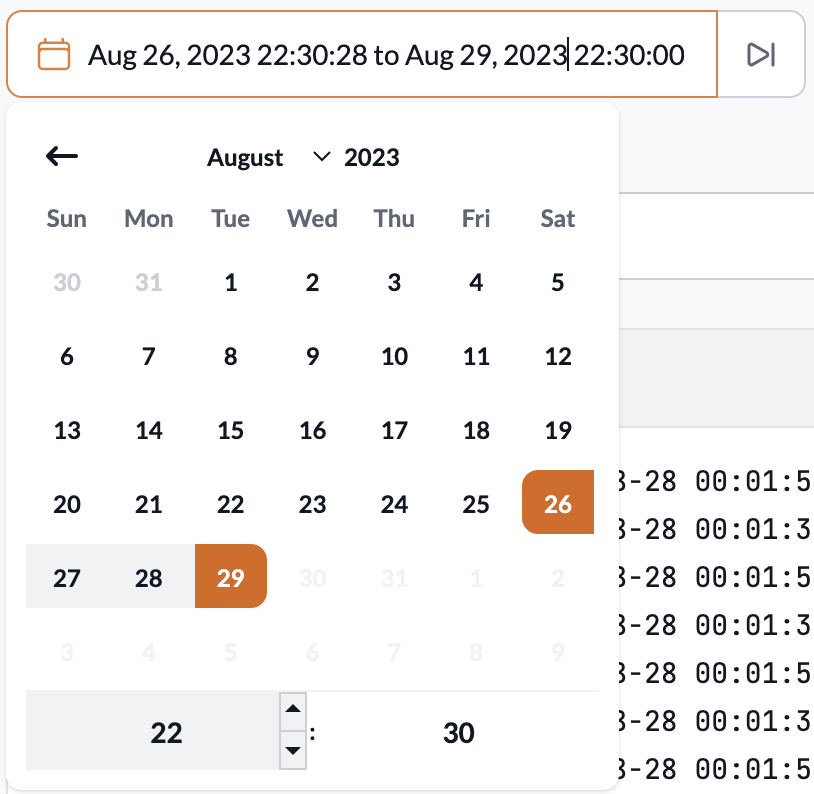Click the date range text input
Image resolution: width=814 pixels, height=794 pixels.
(x=386, y=54)
